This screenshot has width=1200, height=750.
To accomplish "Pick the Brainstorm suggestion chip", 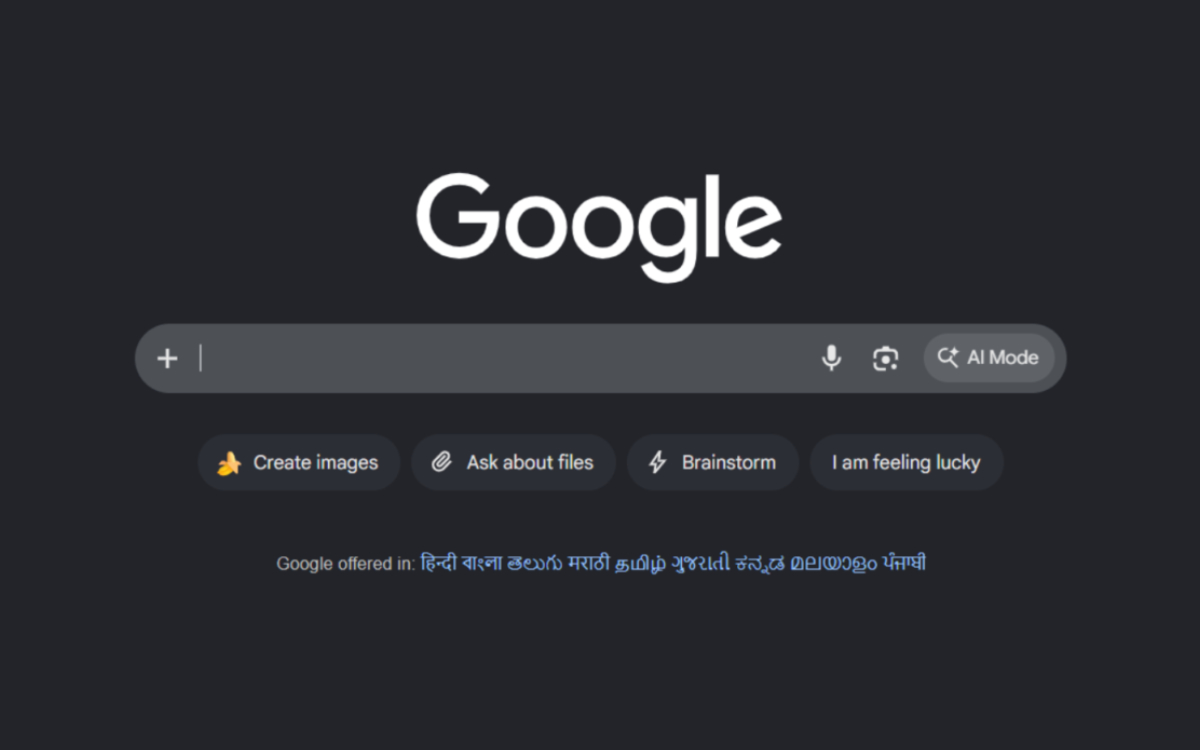I will (713, 462).
